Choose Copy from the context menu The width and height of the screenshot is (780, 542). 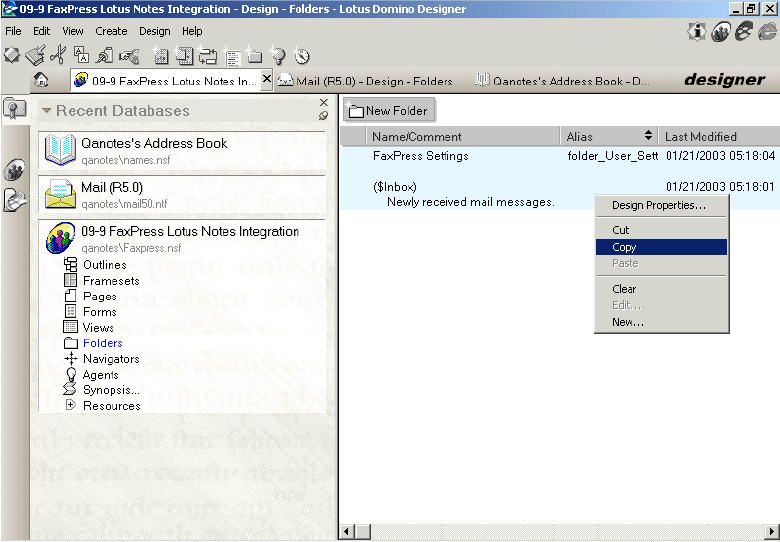624,247
